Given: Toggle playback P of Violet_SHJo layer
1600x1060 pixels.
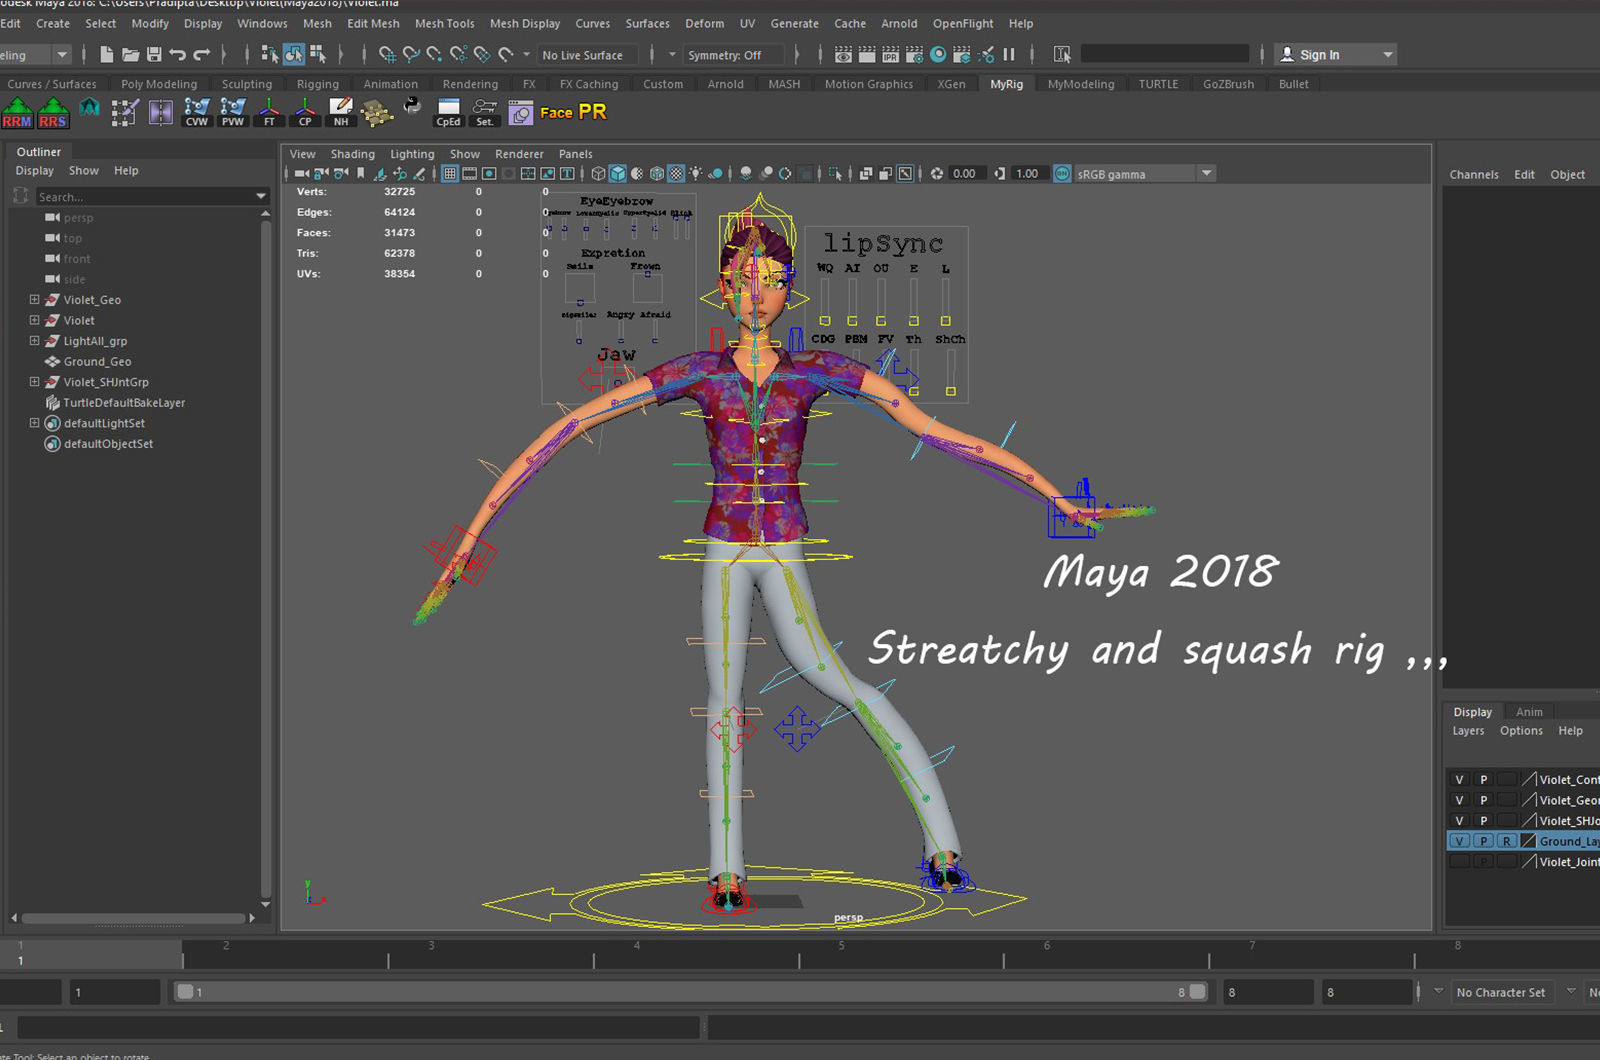Looking at the screenshot, I should (x=1484, y=821).
